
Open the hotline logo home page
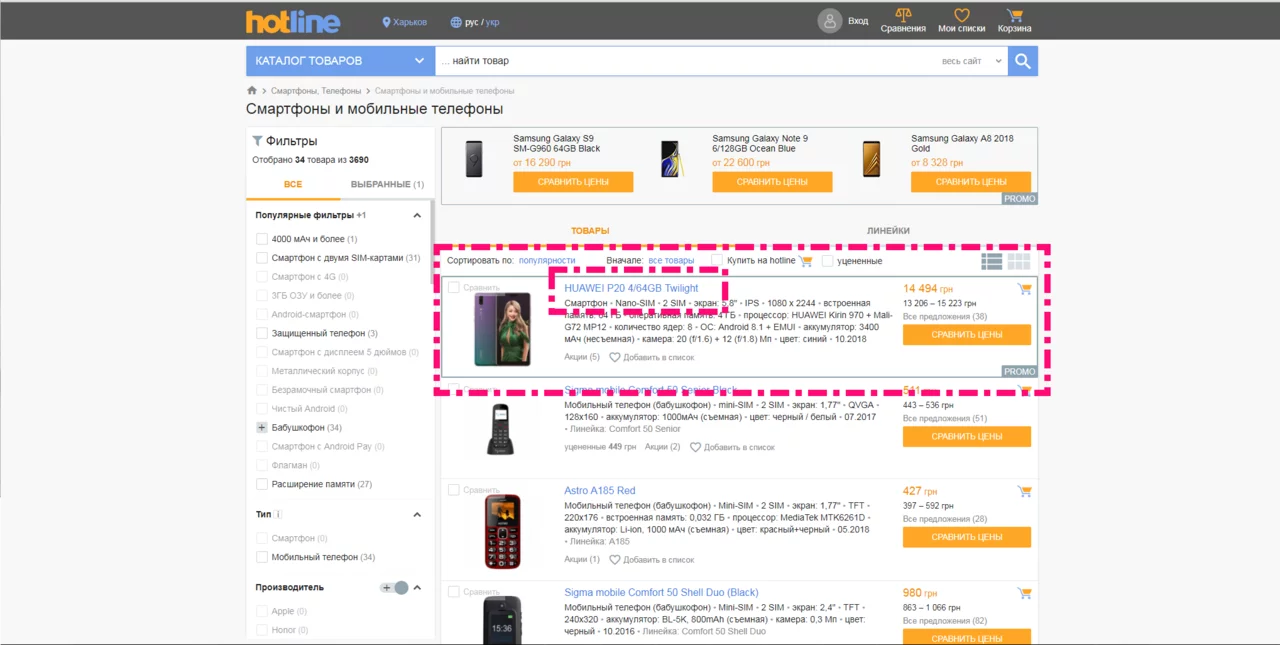pyautogui.click(x=293, y=21)
